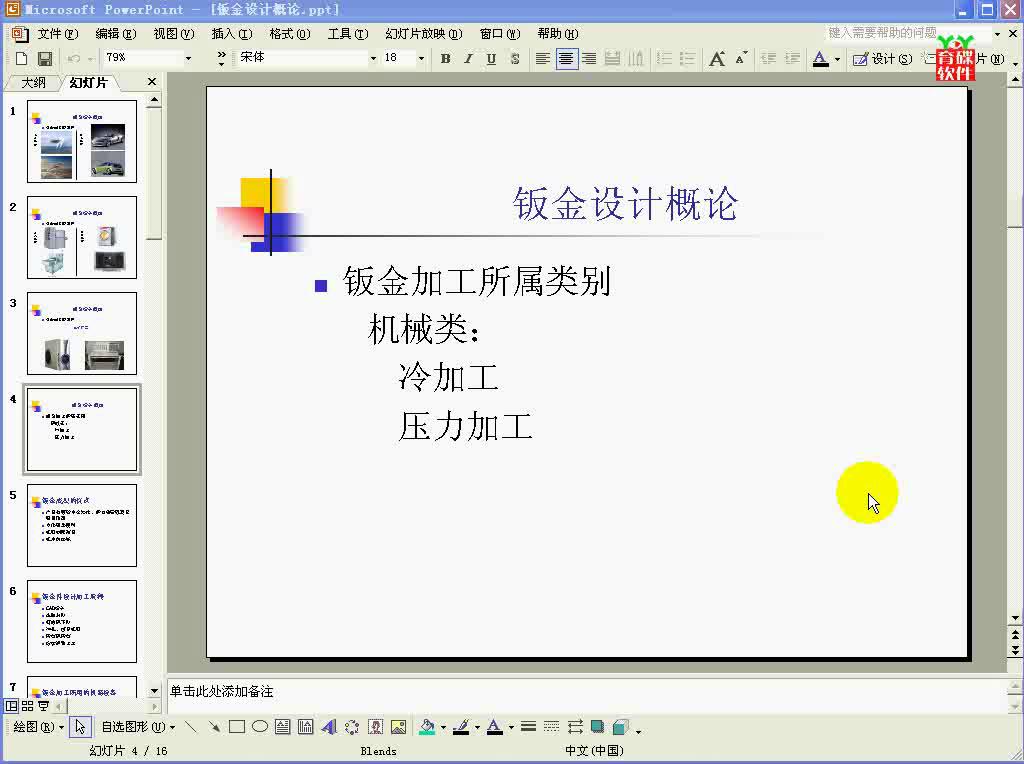Decrease indent level icon
Viewport: 1024px width, 764px height.
pos(769,58)
